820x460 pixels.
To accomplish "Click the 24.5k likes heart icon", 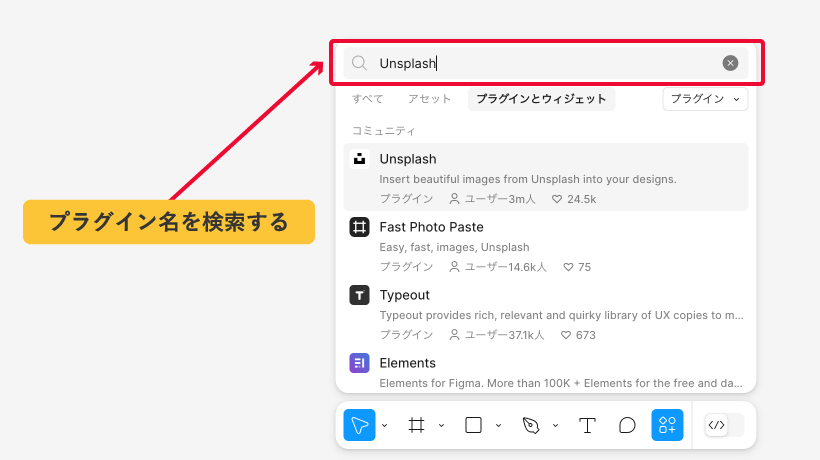I will (556, 199).
